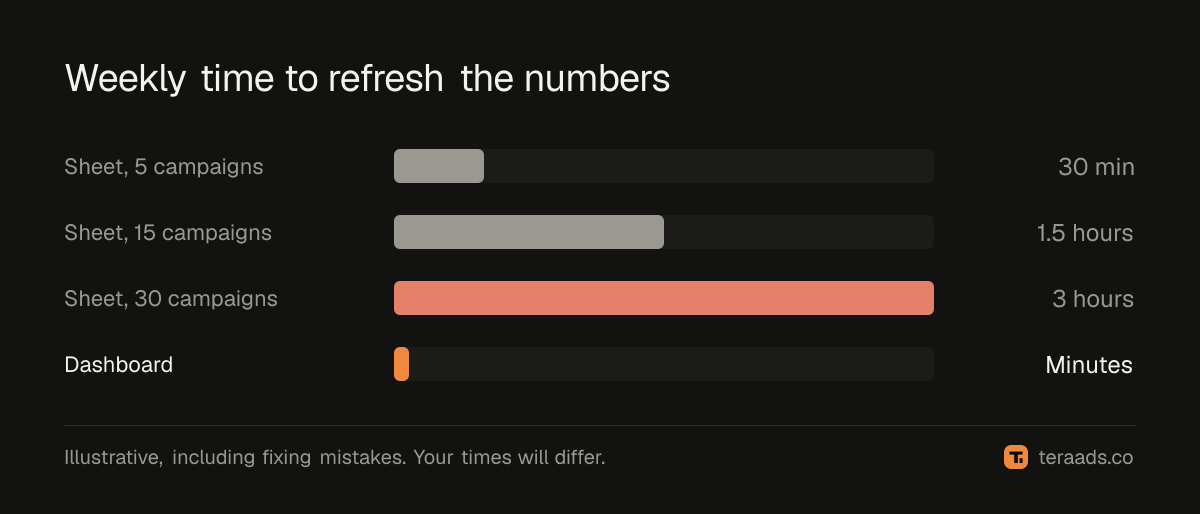The width and height of the screenshot is (1200, 514).
Task: Click the gray bar for 15 campaigns
Action: tap(529, 232)
